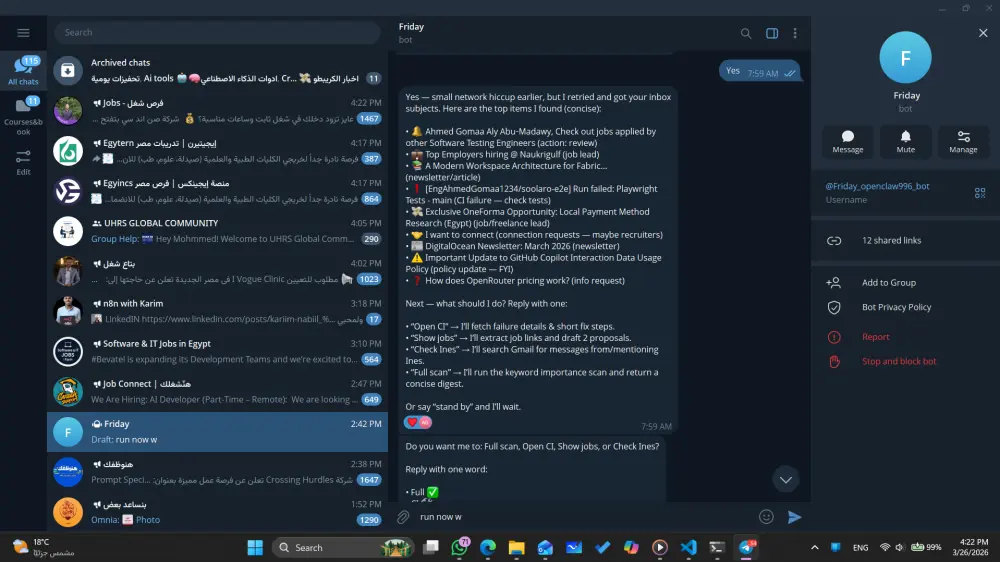This screenshot has width=1000, height=562.
Task: Open the hamburger main menu
Action: pos(23,33)
